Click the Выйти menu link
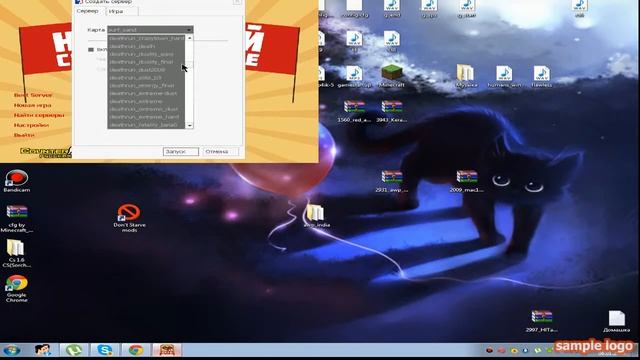Screen dimensions: 640x360 [24, 135]
